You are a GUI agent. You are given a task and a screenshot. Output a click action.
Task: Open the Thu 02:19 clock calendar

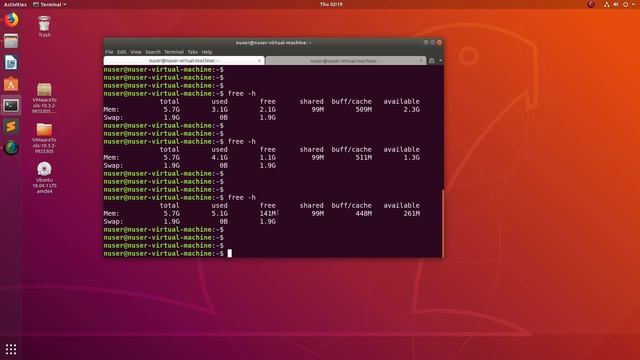point(331,4)
